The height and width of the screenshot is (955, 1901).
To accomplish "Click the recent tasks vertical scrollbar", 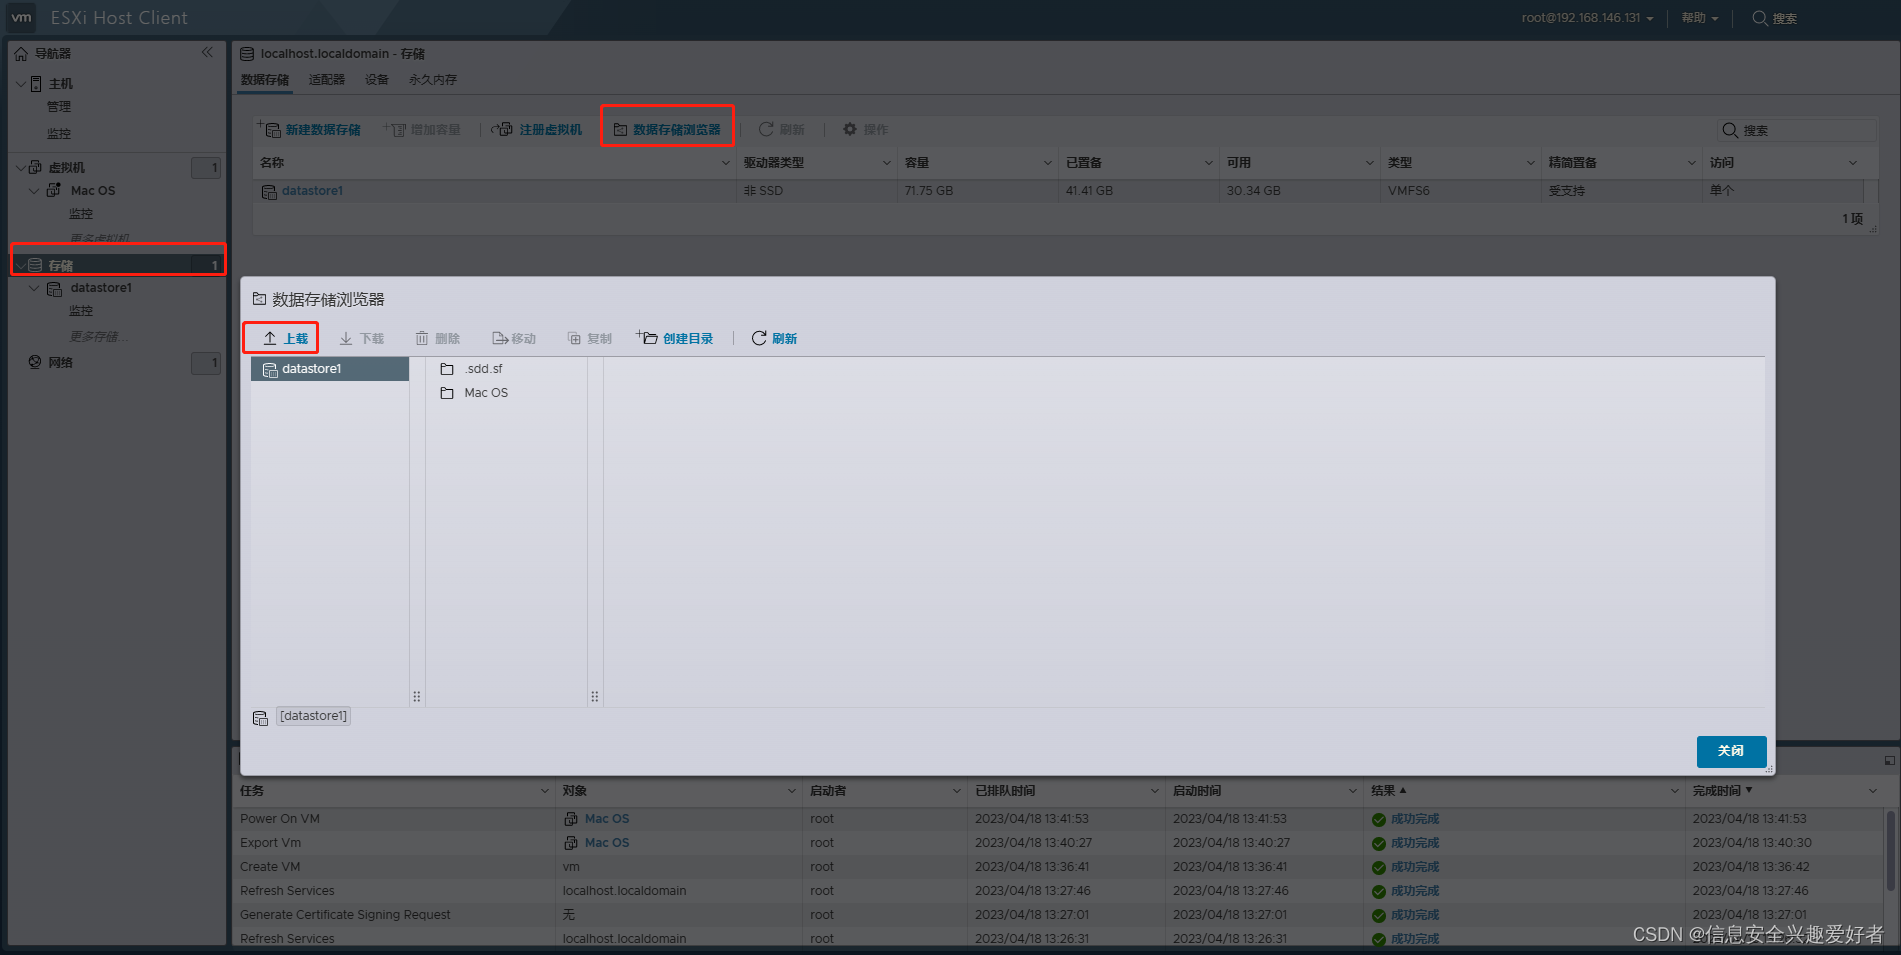I will 1890,850.
